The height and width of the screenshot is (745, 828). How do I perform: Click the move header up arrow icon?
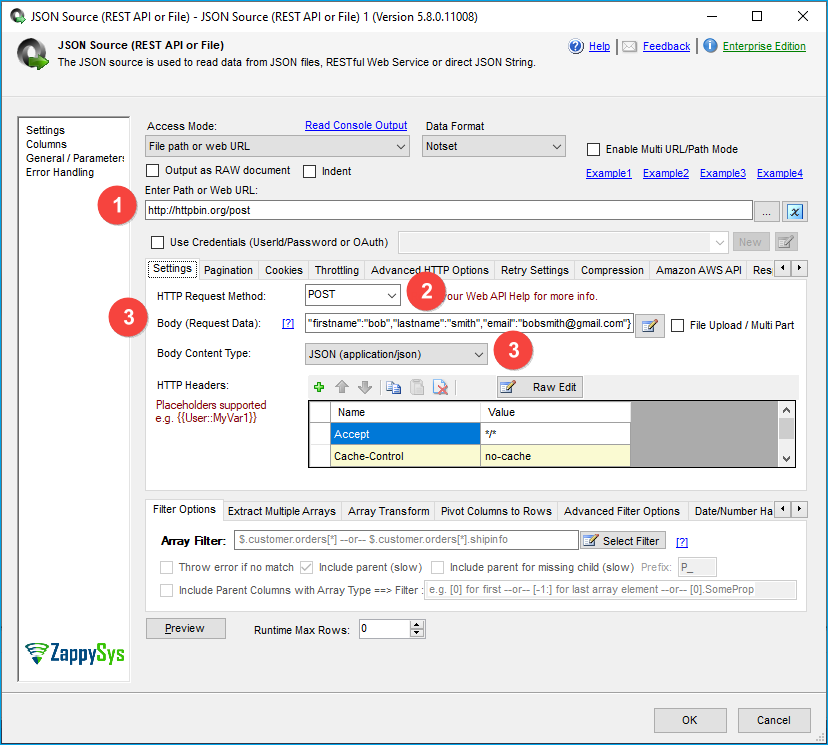tap(342, 387)
